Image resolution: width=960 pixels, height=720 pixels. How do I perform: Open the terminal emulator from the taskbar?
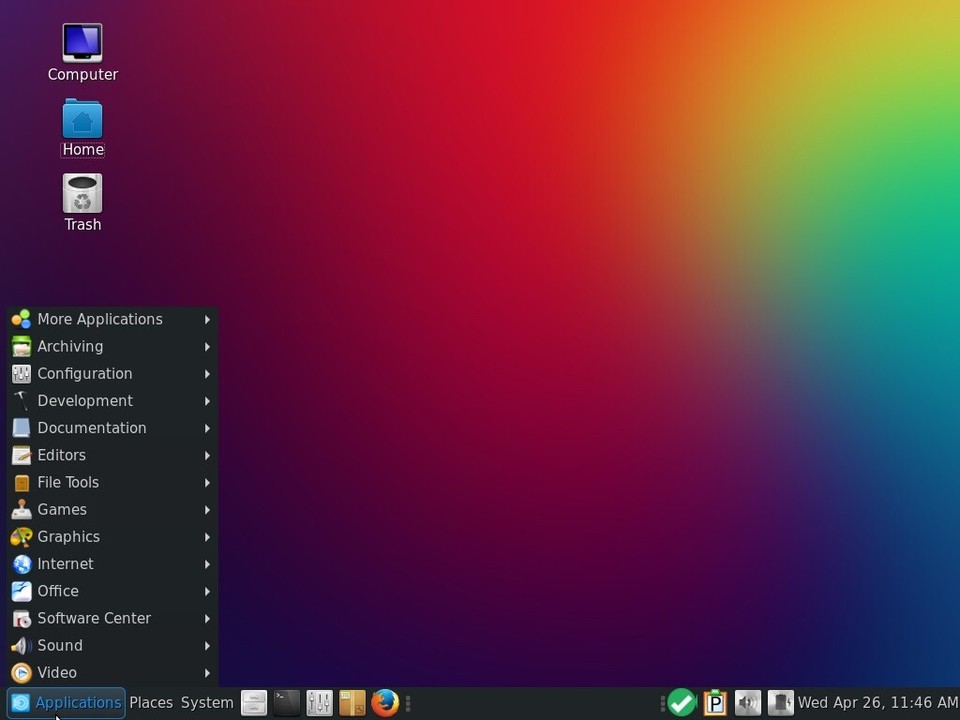286,702
